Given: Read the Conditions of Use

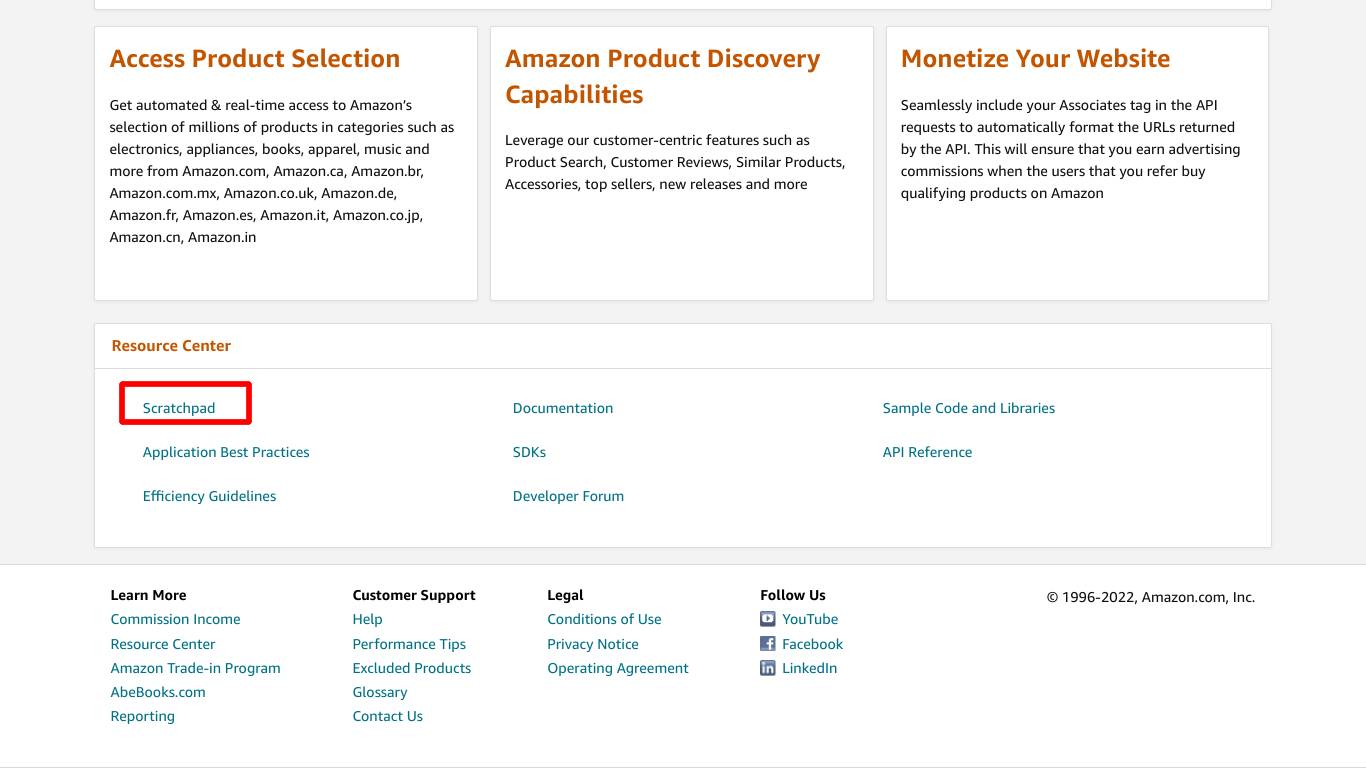Looking at the screenshot, I should pos(604,619).
